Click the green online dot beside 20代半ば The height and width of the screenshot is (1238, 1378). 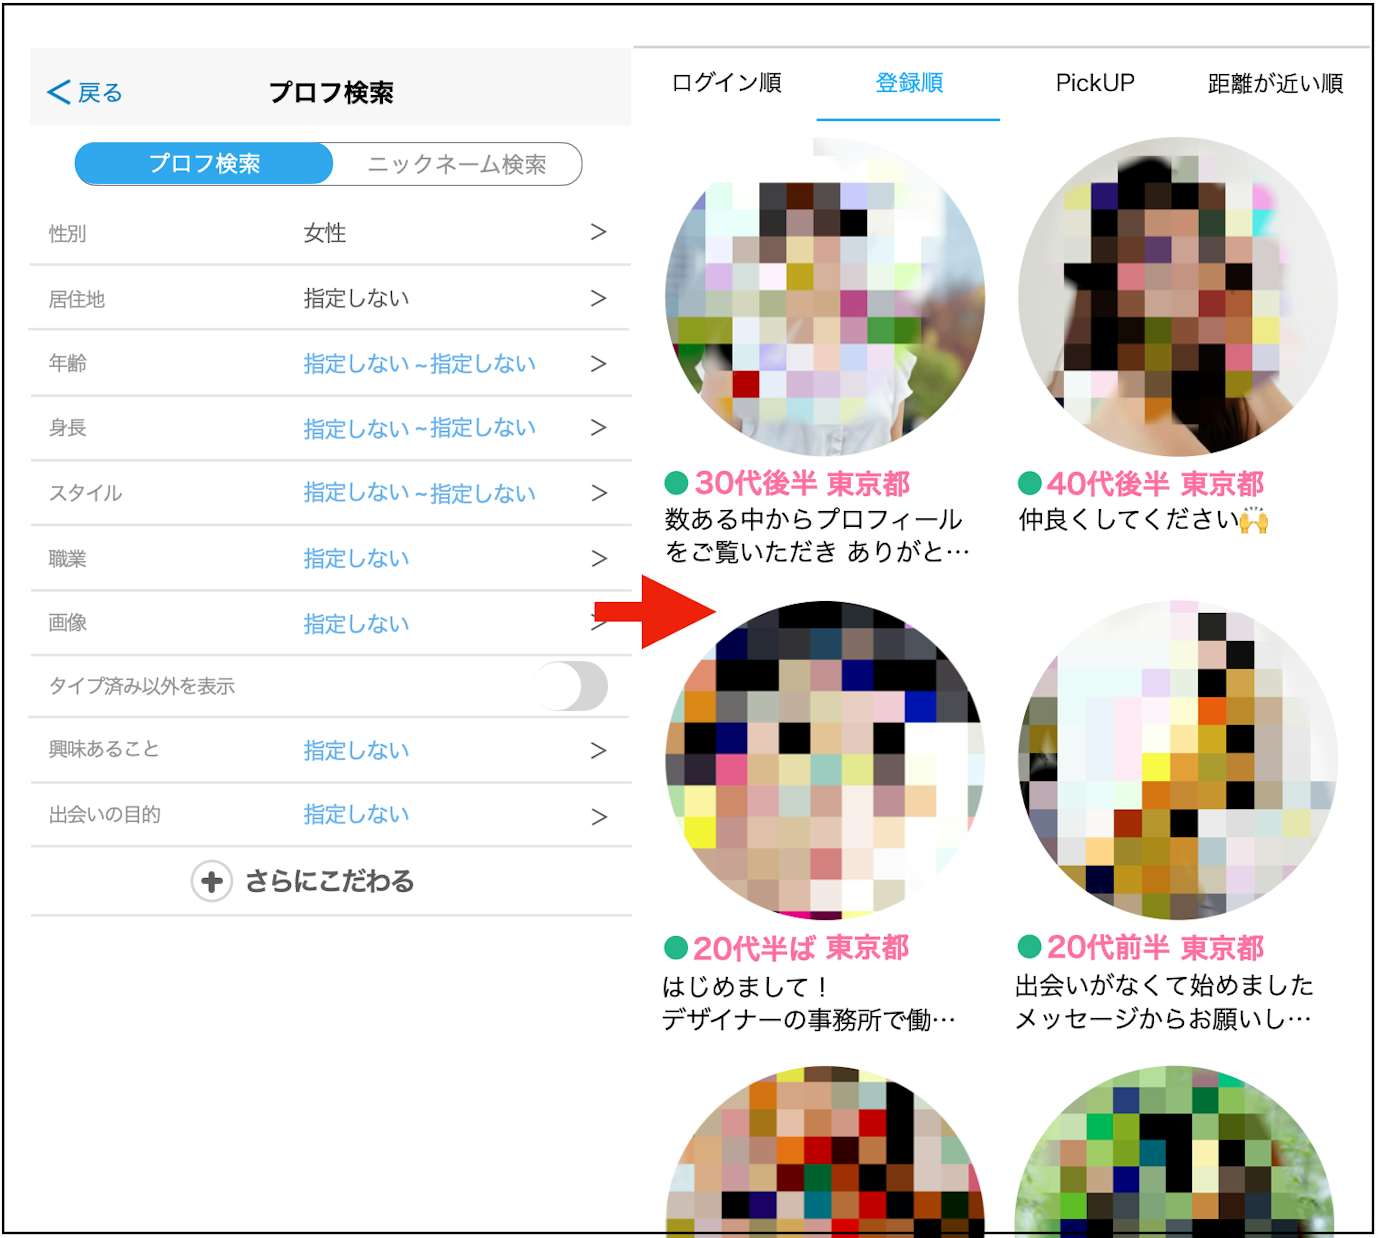click(x=676, y=948)
